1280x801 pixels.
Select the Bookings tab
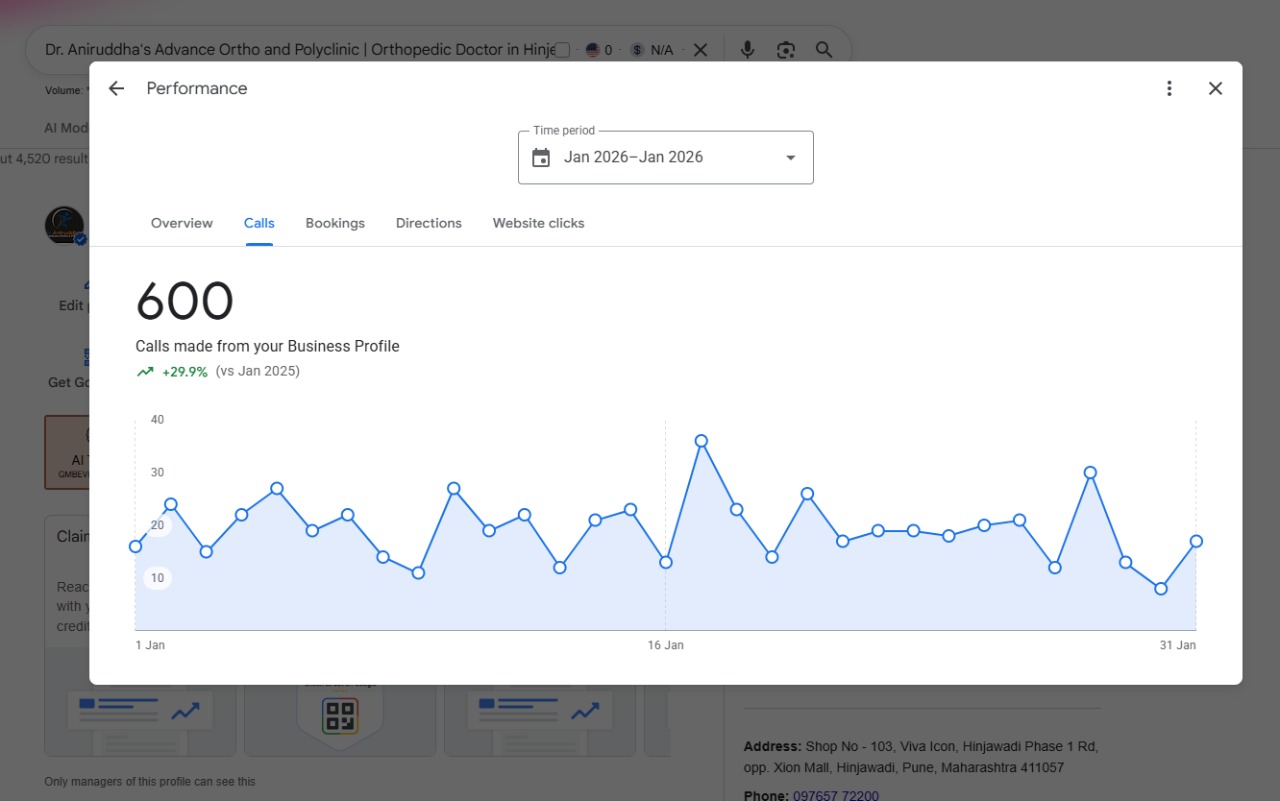(335, 223)
